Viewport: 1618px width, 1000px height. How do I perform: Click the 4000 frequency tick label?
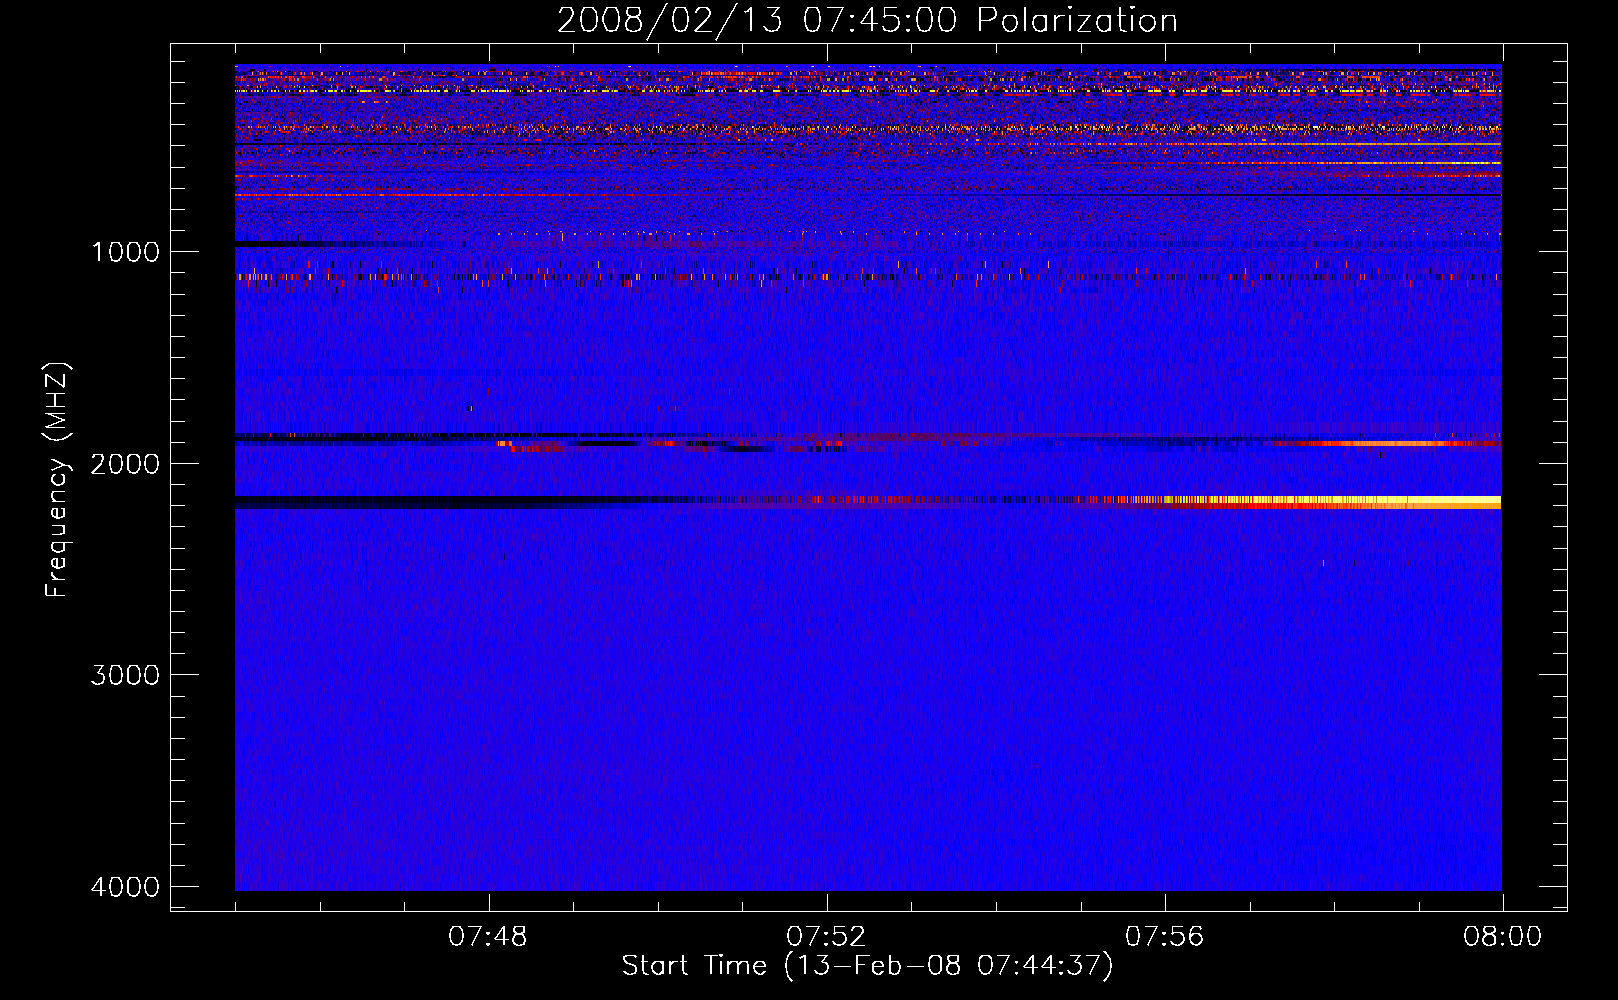pyautogui.click(x=125, y=887)
